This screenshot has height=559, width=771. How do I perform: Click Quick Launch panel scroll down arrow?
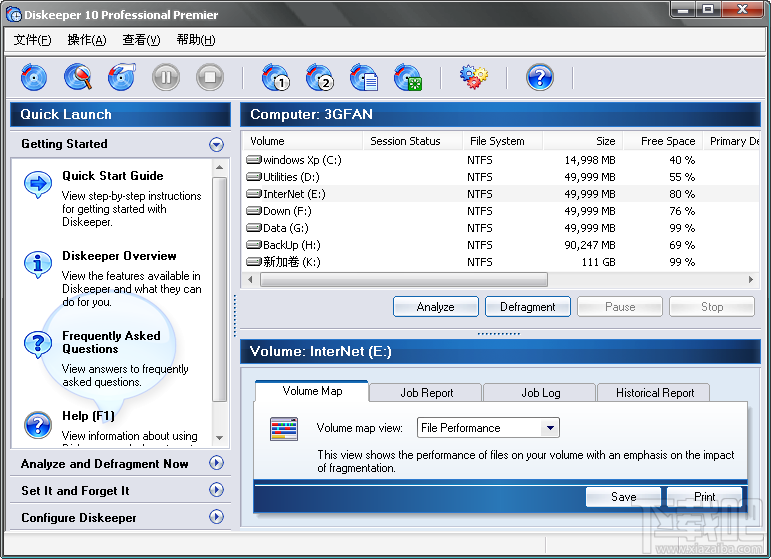[219, 438]
